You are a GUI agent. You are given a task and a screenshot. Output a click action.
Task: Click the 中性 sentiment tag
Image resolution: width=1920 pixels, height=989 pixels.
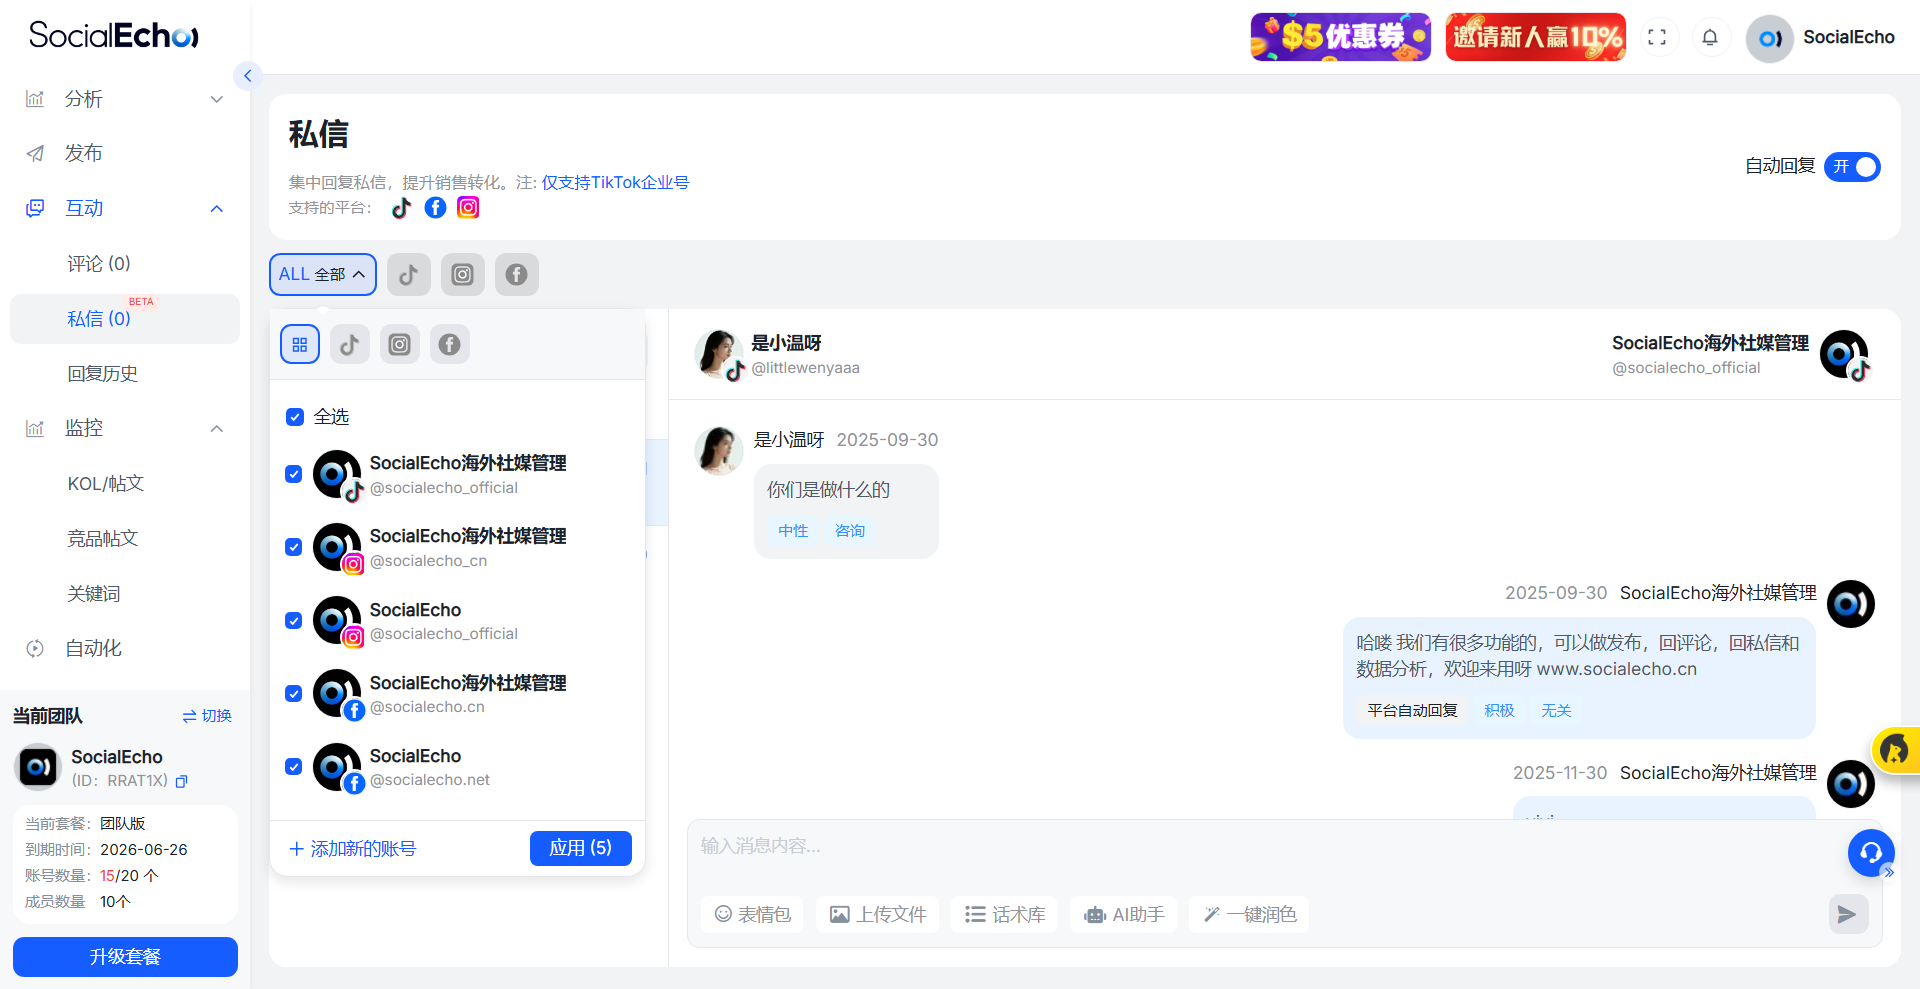coord(793,531)
